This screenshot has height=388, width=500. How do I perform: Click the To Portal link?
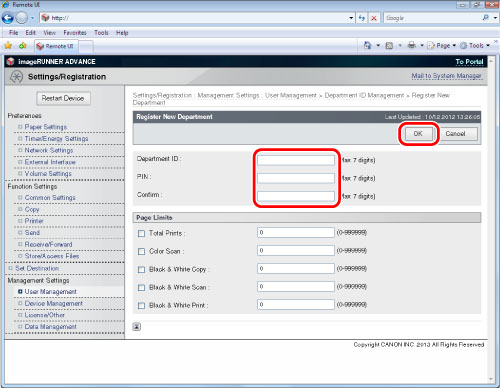click(x=469, y=62)
